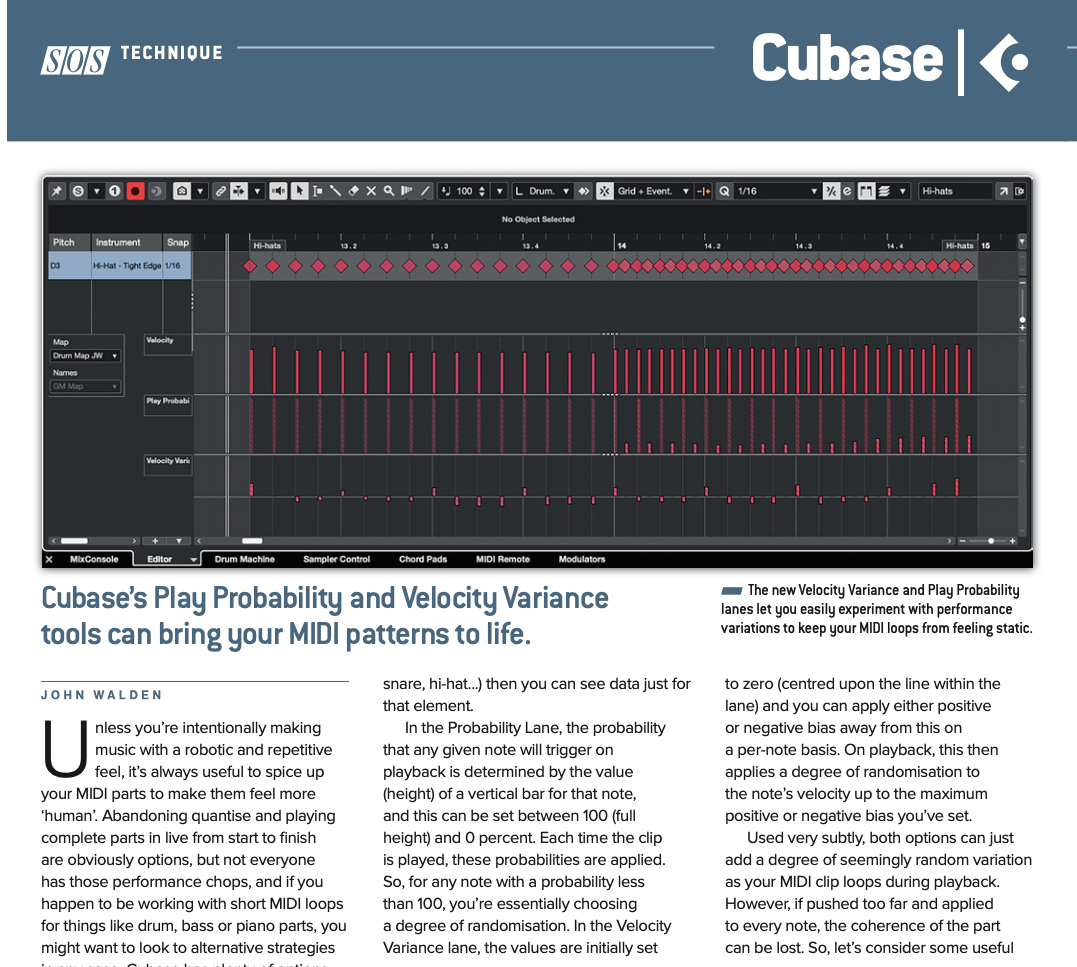Click the toolbar icon right of diagonal arrow

[1019, 191]
